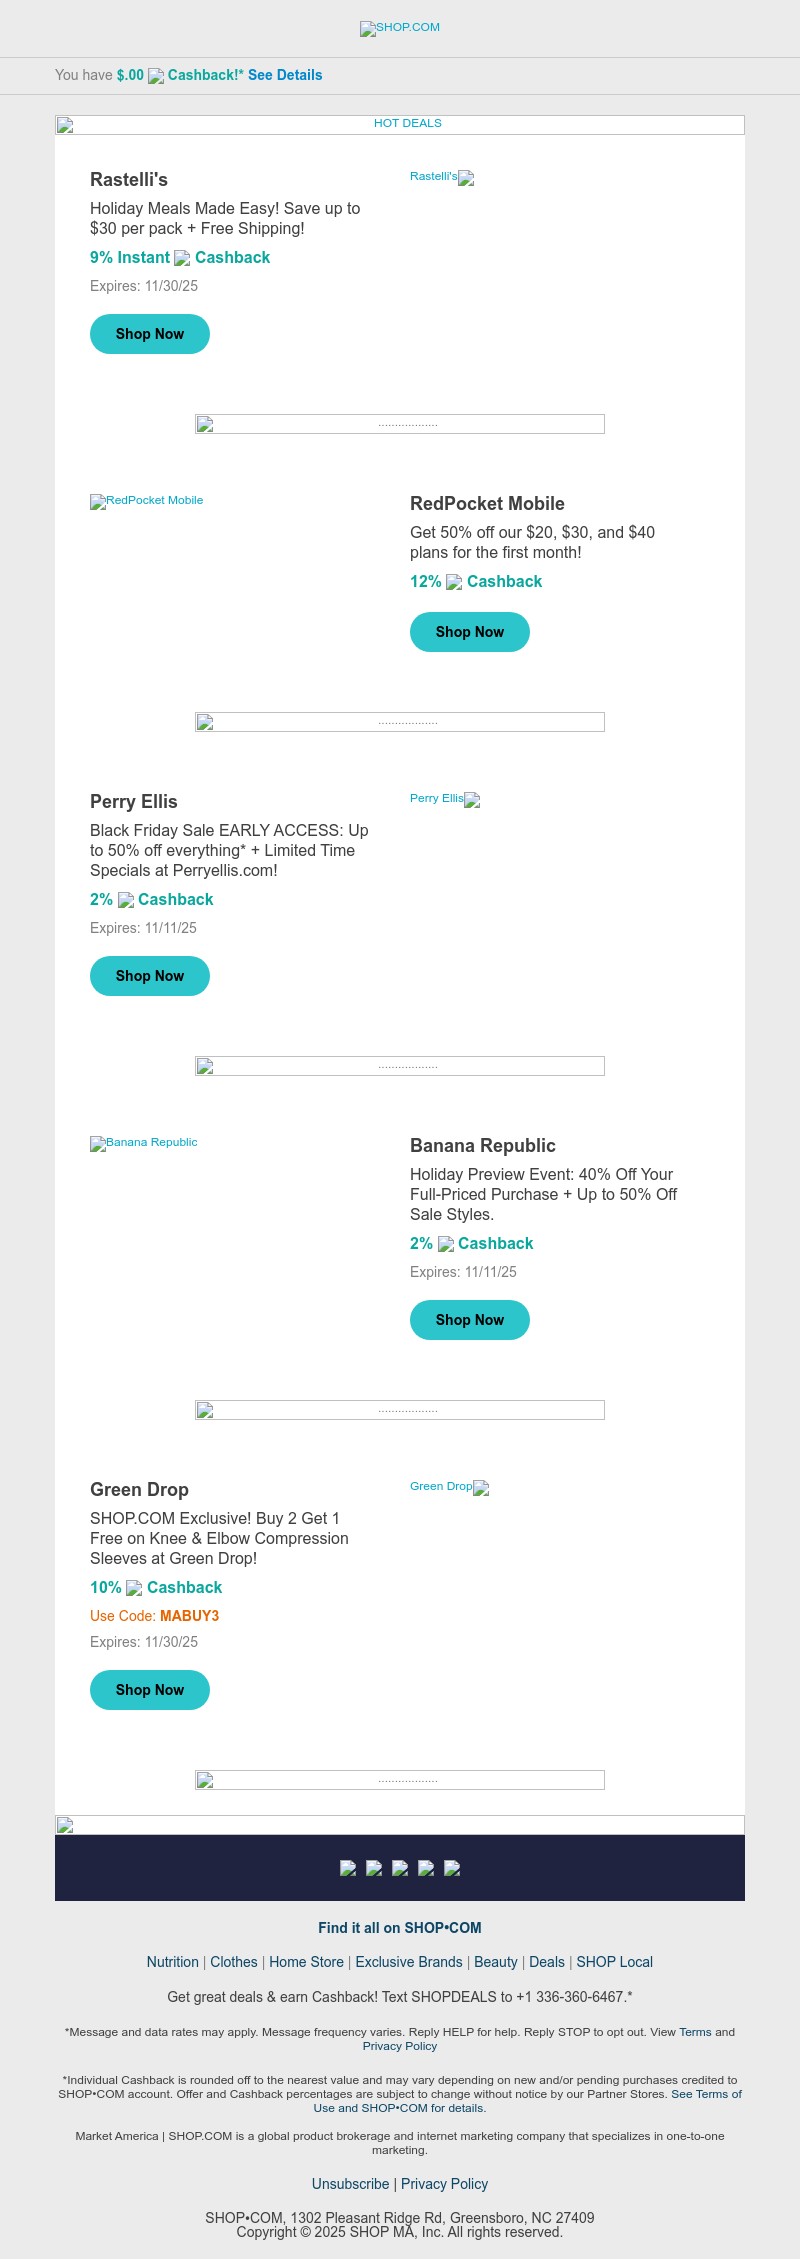Open the See Details cashback link
The image size is (800, 2259).
click(x=285, y=75)
